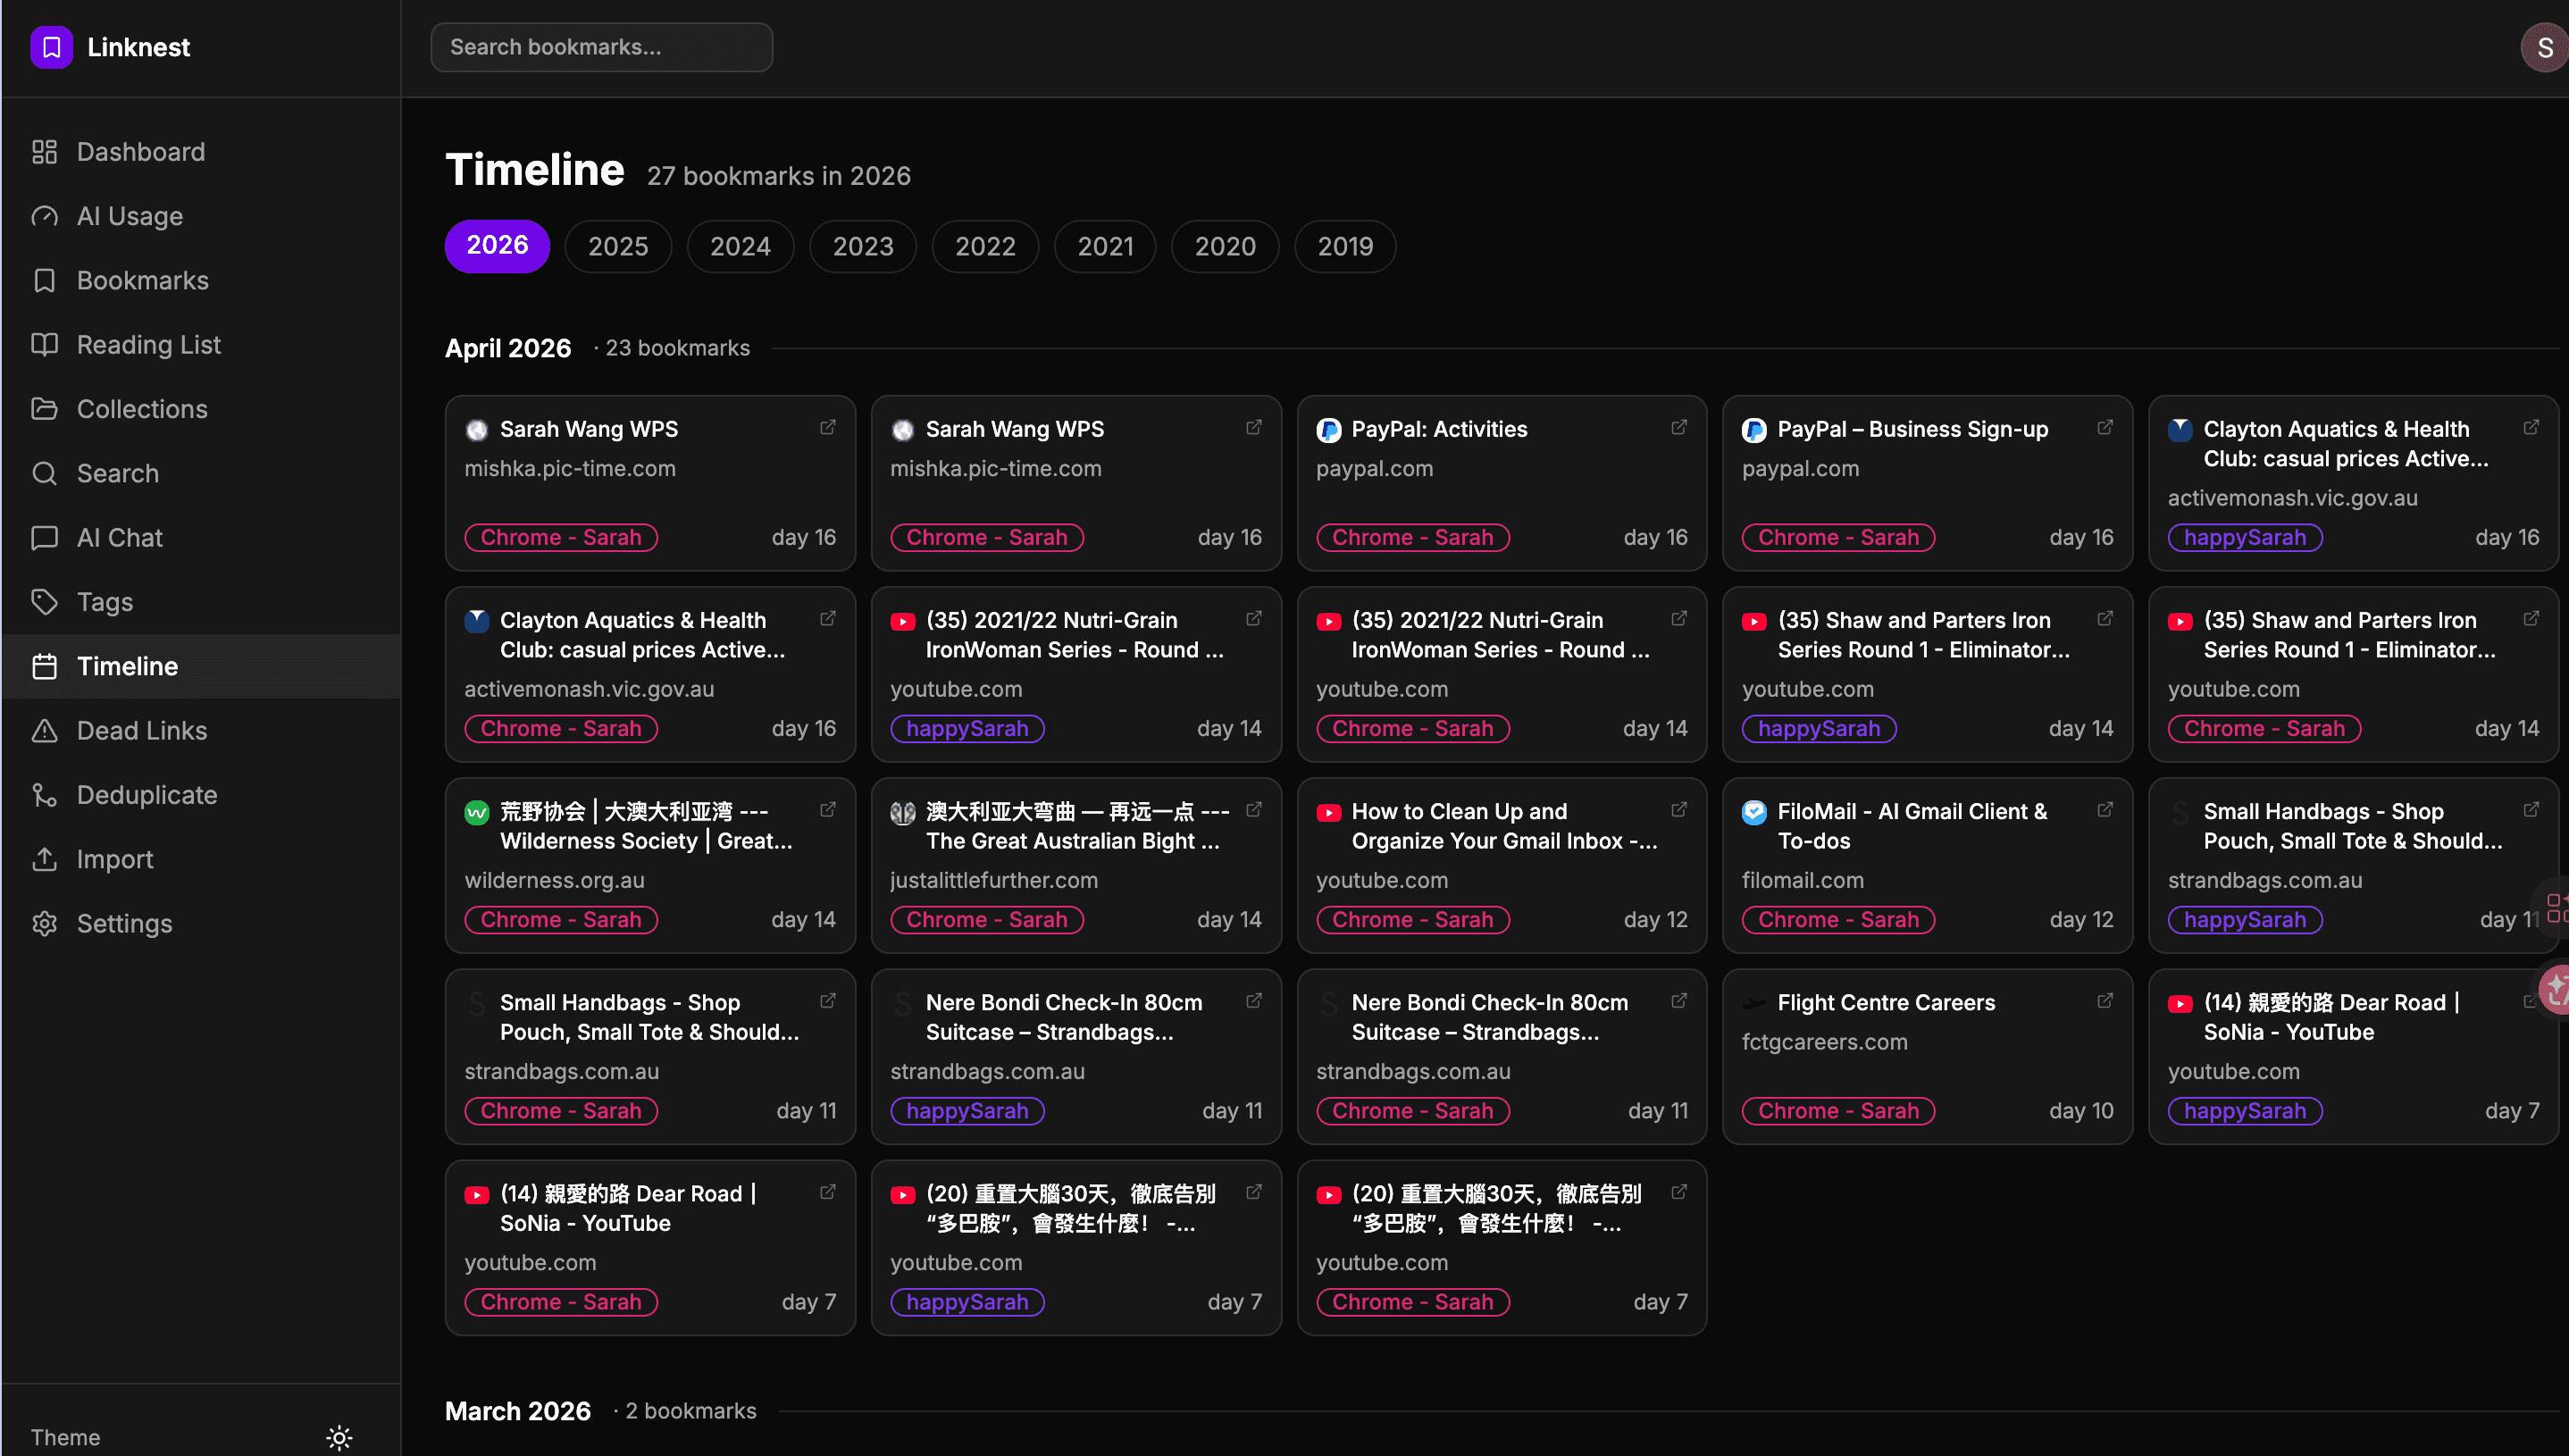Click the PayPal favicon on PayPal: Activities card
Image resolution: width=2569 pixels, height=1456 pixels.
tap(1329, 430)
